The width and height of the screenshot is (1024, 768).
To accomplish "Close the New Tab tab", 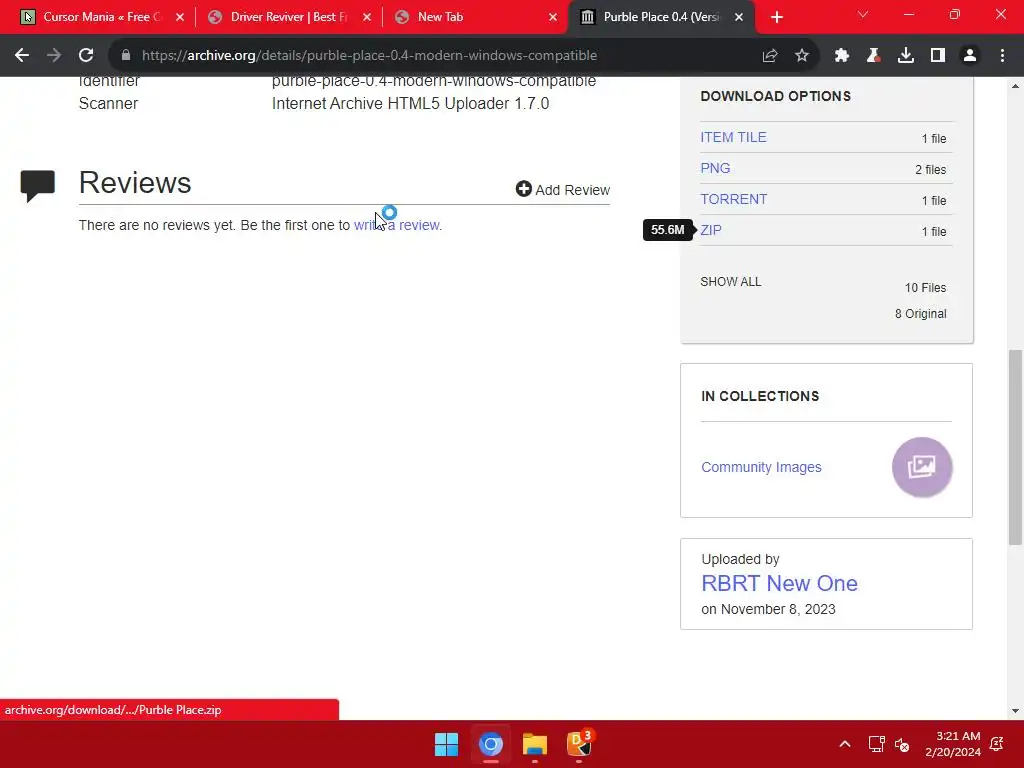I will pos(553,18).
